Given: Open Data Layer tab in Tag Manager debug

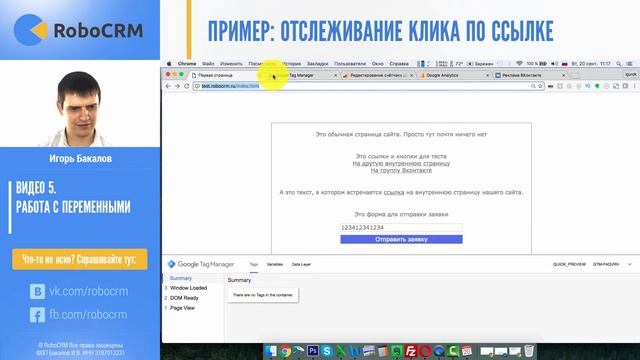Looking at the screenshot, I should point(301,264).
